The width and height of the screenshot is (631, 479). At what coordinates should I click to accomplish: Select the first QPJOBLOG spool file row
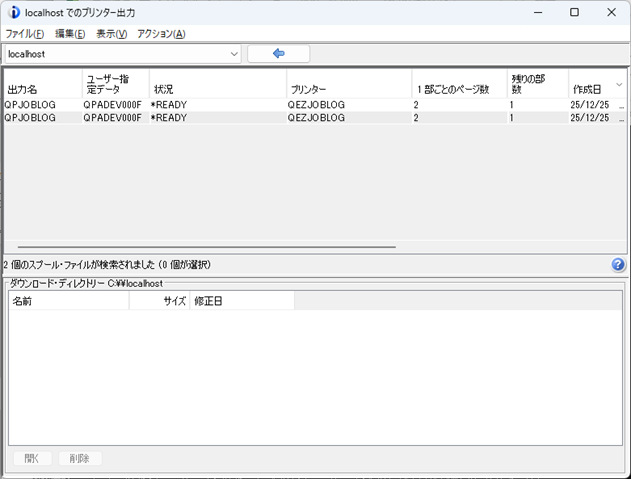click(x=200, y=104)
